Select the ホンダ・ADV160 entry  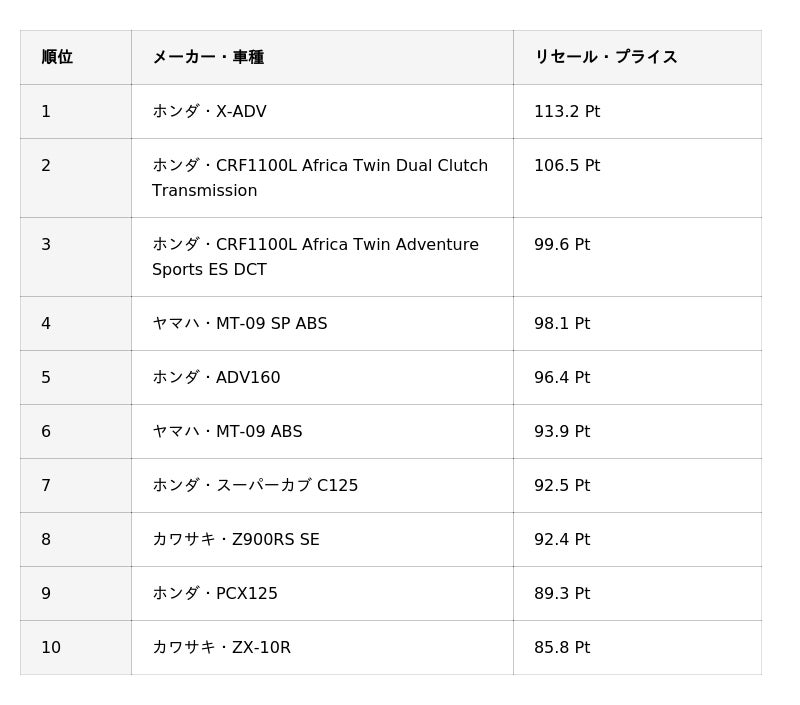tap(216, 378)
